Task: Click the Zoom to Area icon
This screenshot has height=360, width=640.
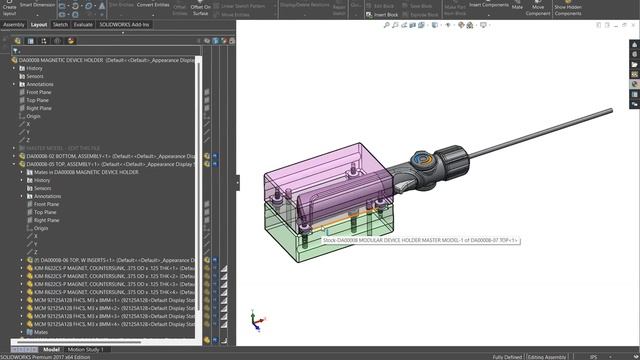Action: coord(395,25)
